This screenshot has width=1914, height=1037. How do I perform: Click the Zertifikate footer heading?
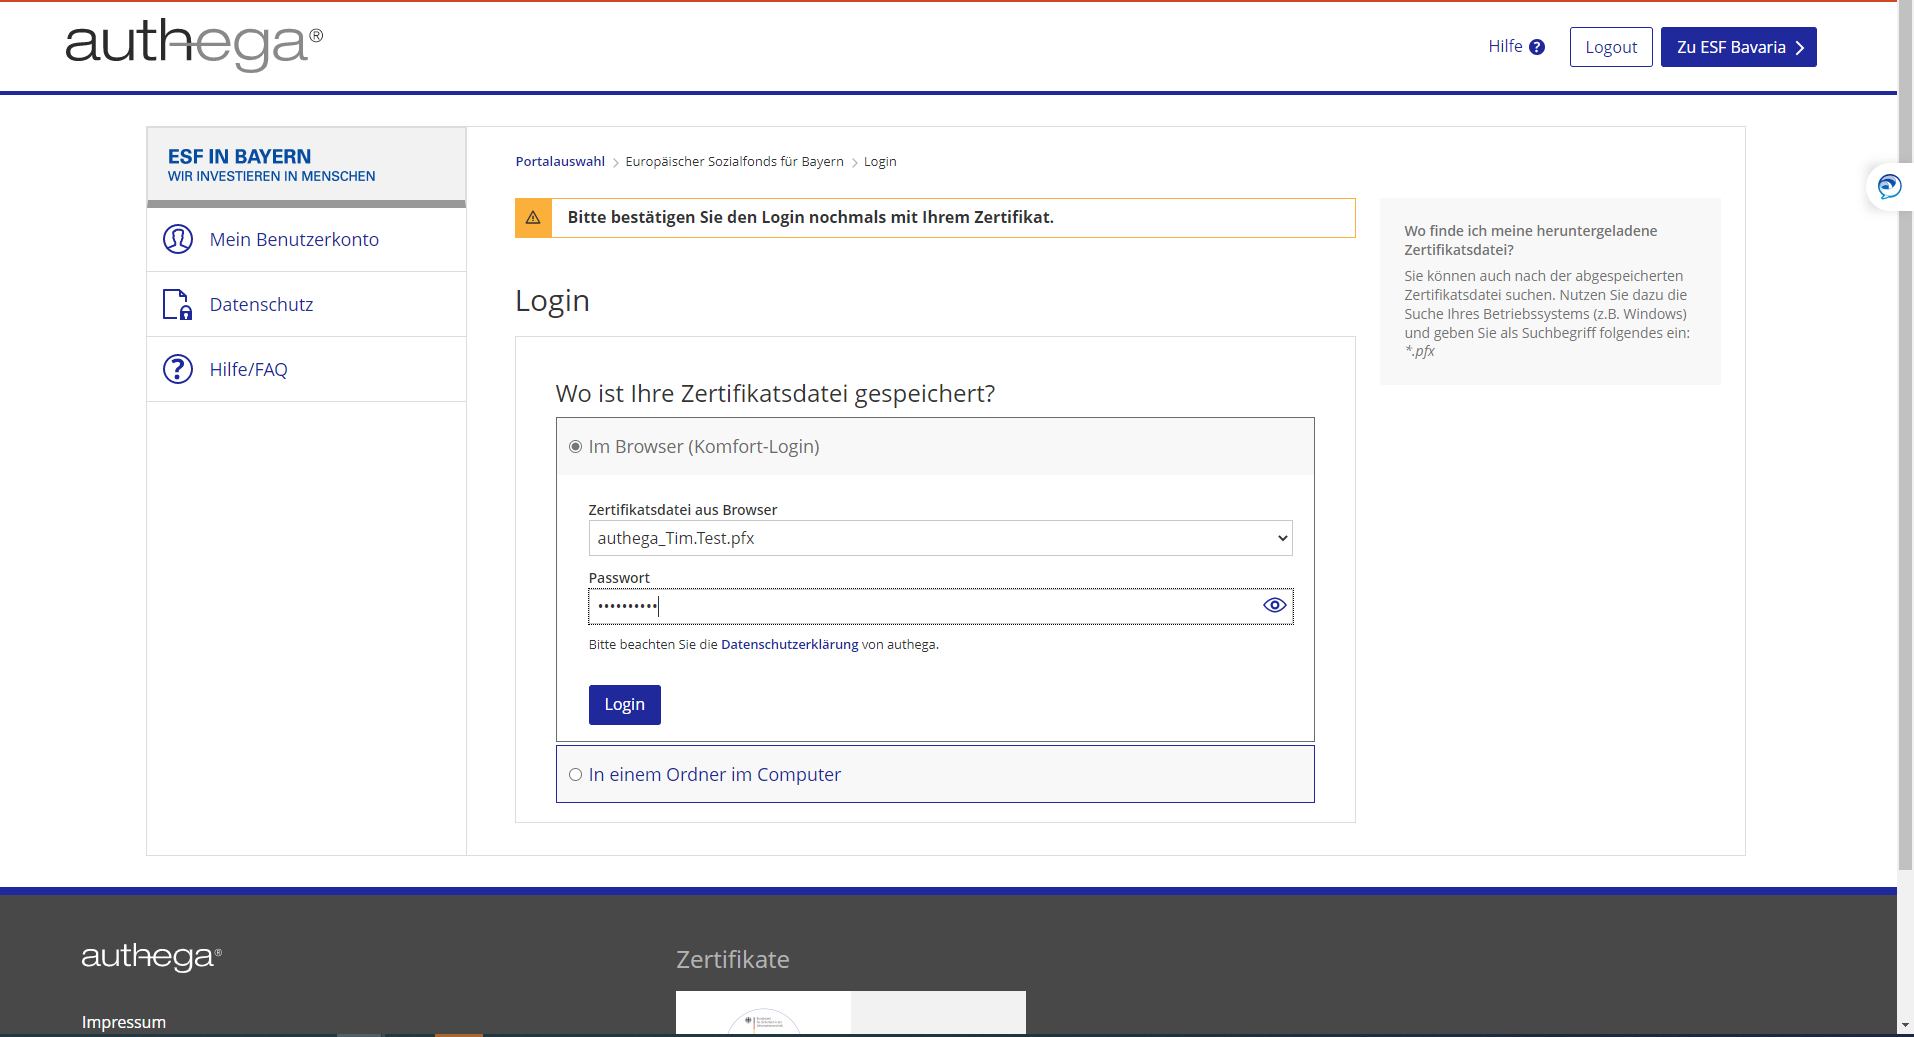click(733, 960)
